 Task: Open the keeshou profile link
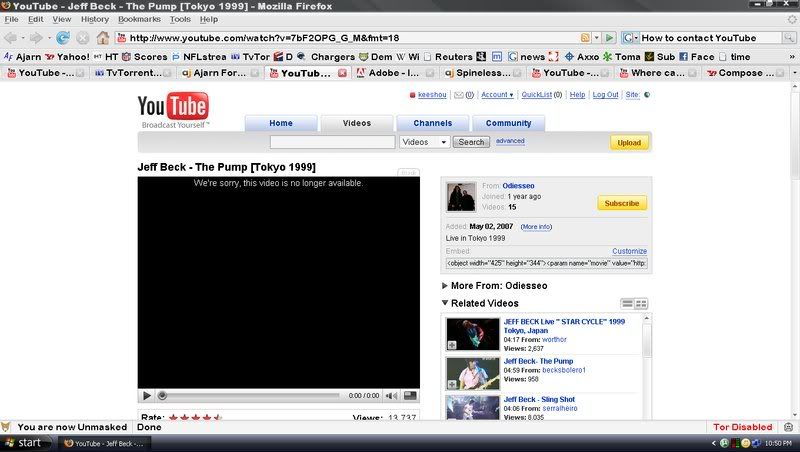point(432,95)
